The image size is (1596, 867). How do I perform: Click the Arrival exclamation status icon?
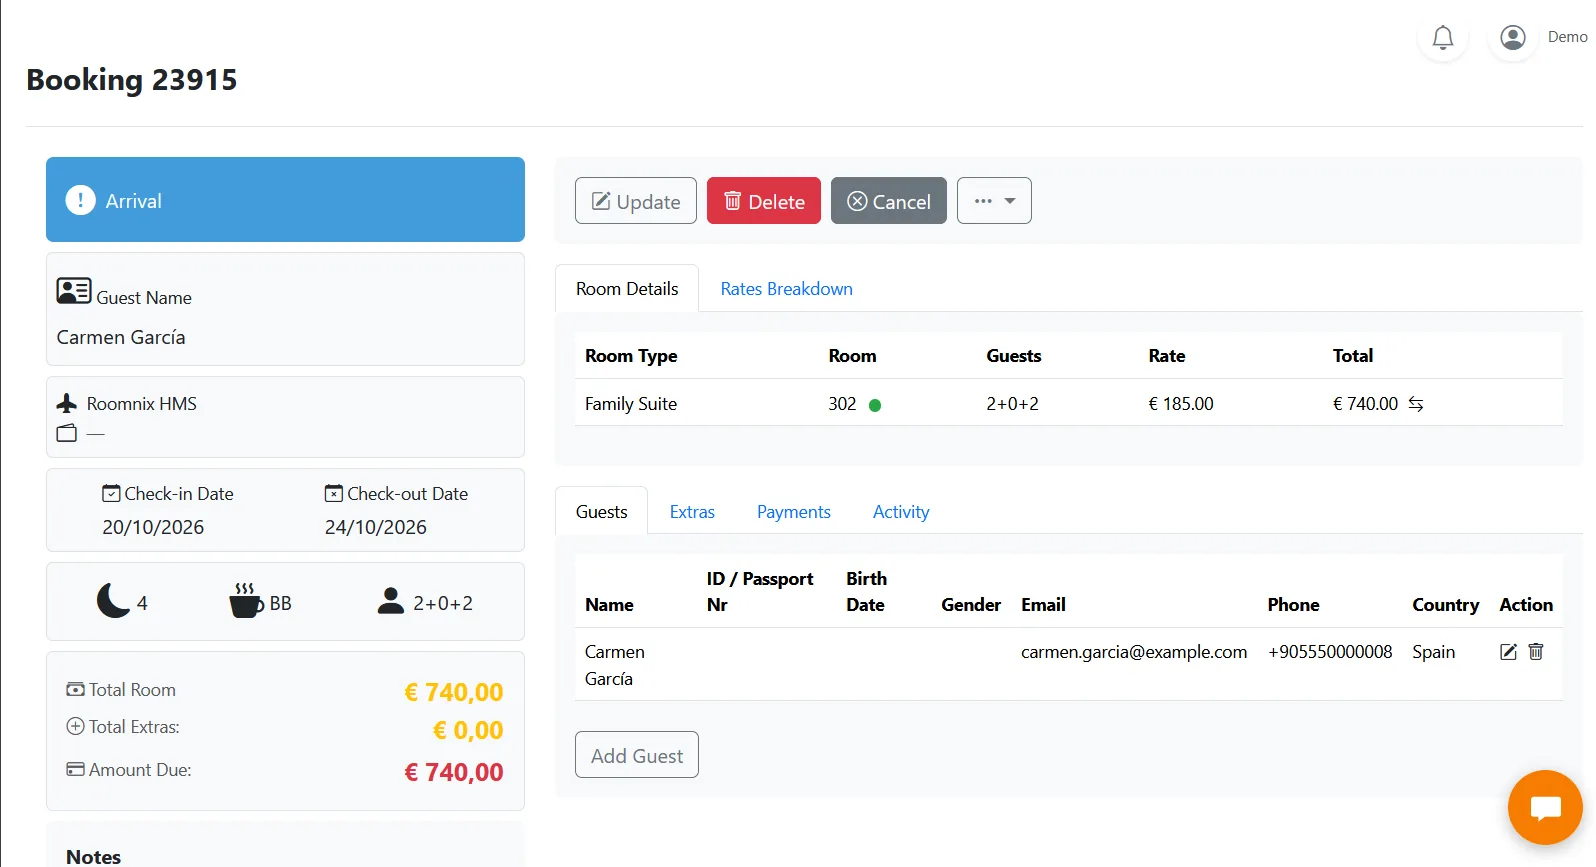click(80, 200)
